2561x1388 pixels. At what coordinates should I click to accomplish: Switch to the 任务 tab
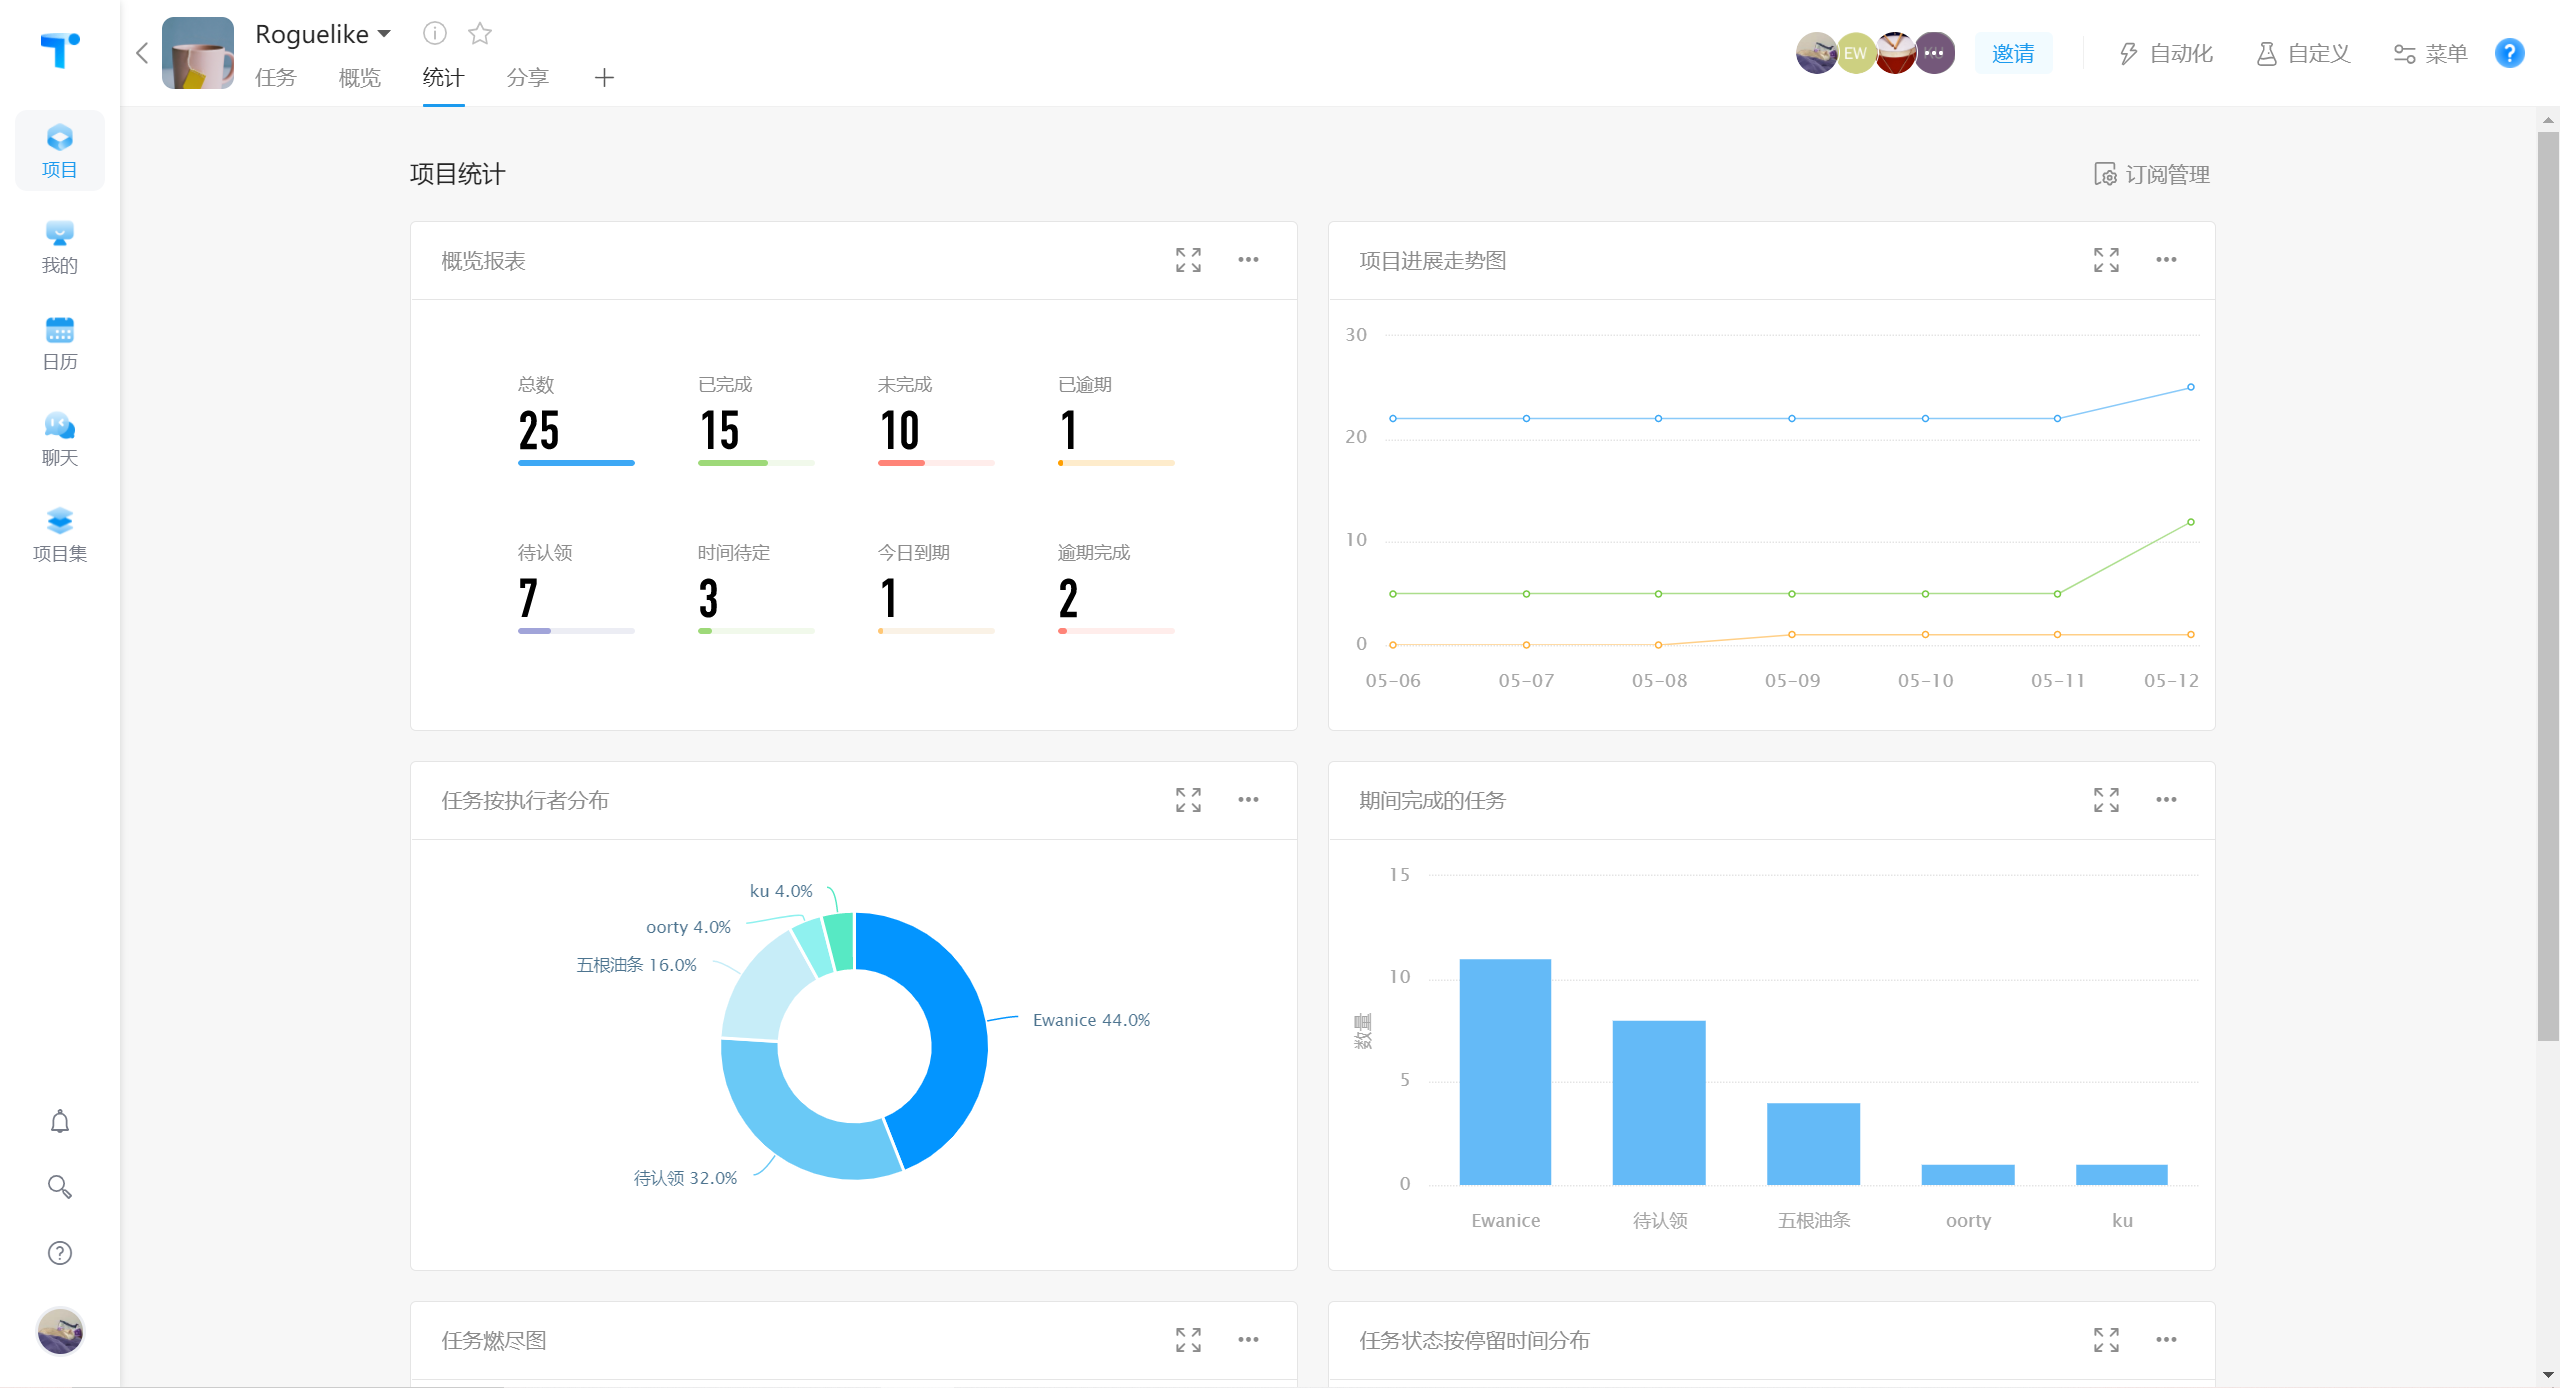pyautogui.click(x=275, y=78)
